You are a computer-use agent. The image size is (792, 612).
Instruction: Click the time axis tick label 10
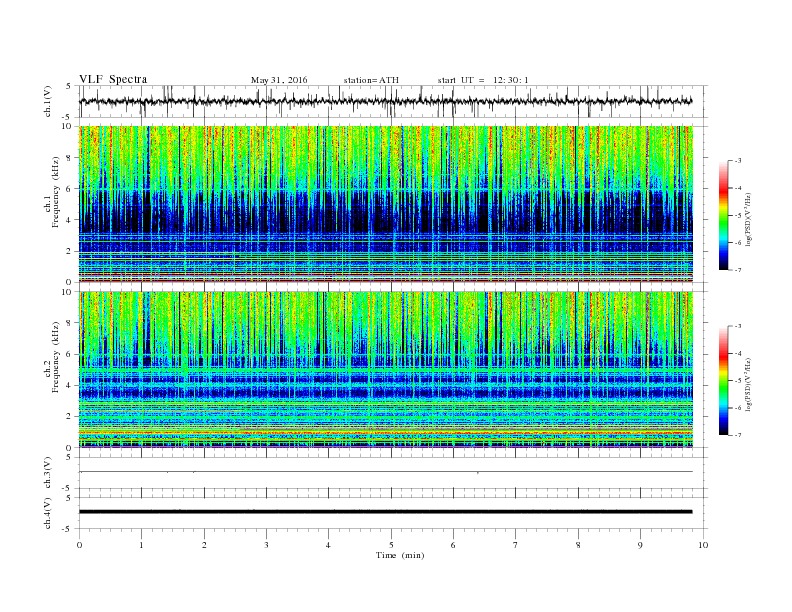pos(703,545)
